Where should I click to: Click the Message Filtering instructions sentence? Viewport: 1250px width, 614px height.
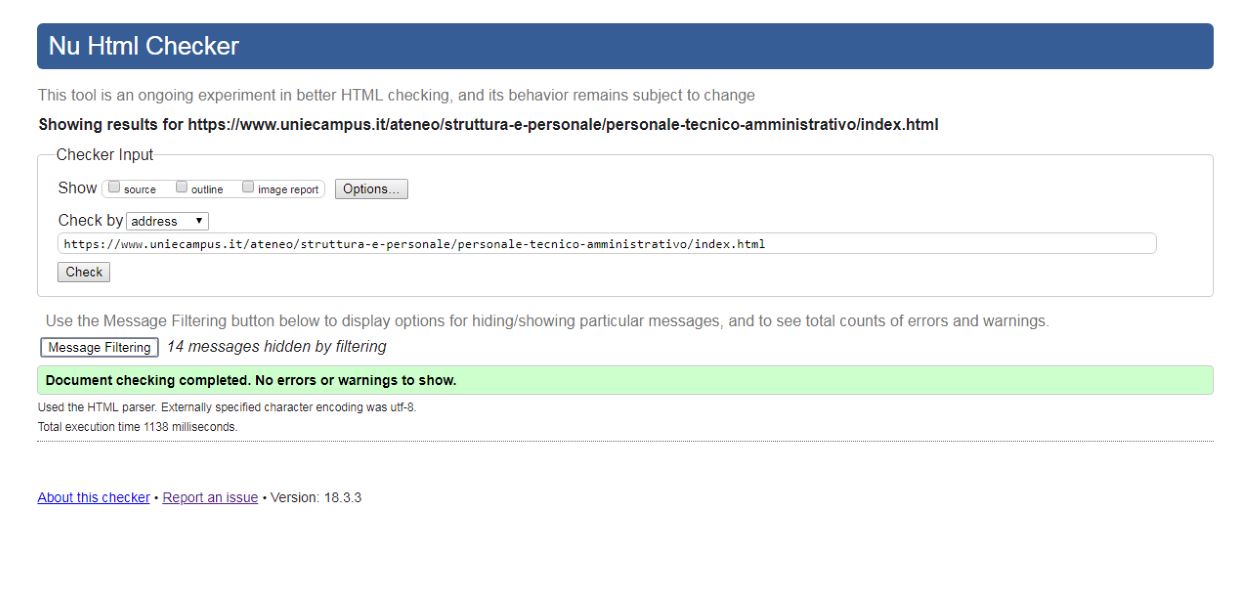(547, 322)
